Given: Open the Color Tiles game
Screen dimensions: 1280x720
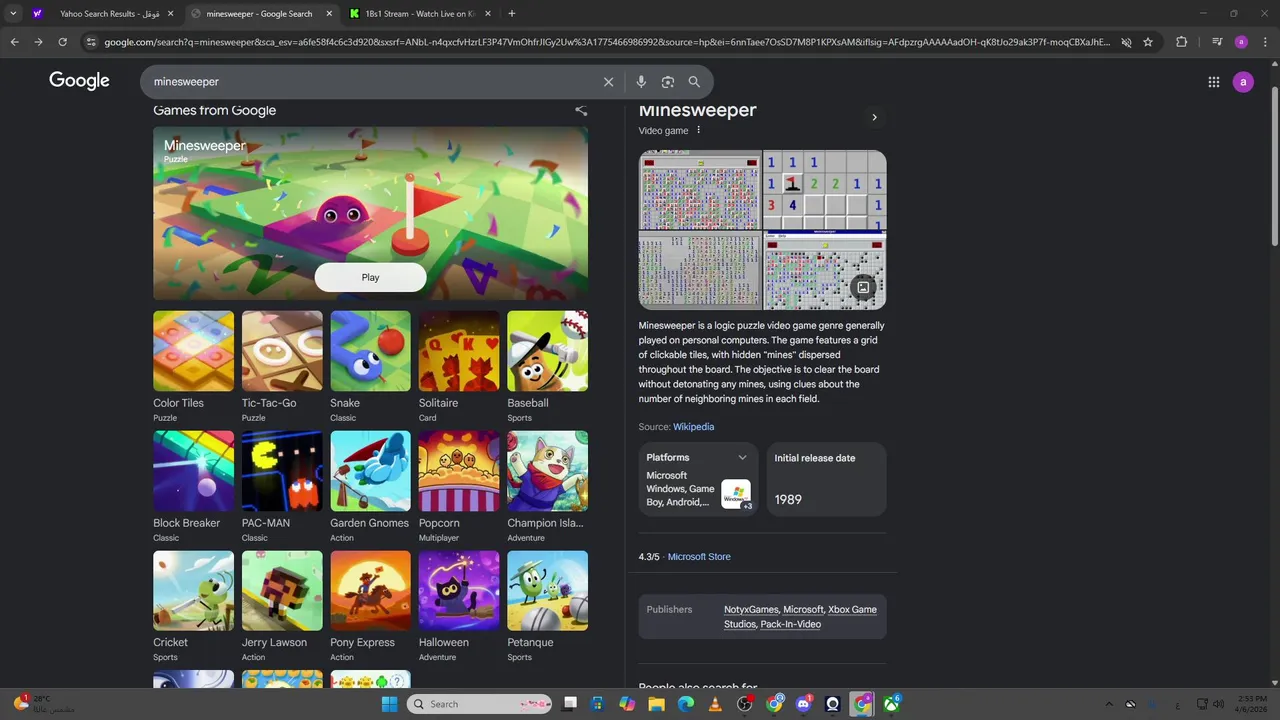Looking at the screenshot, I should 193,351.
